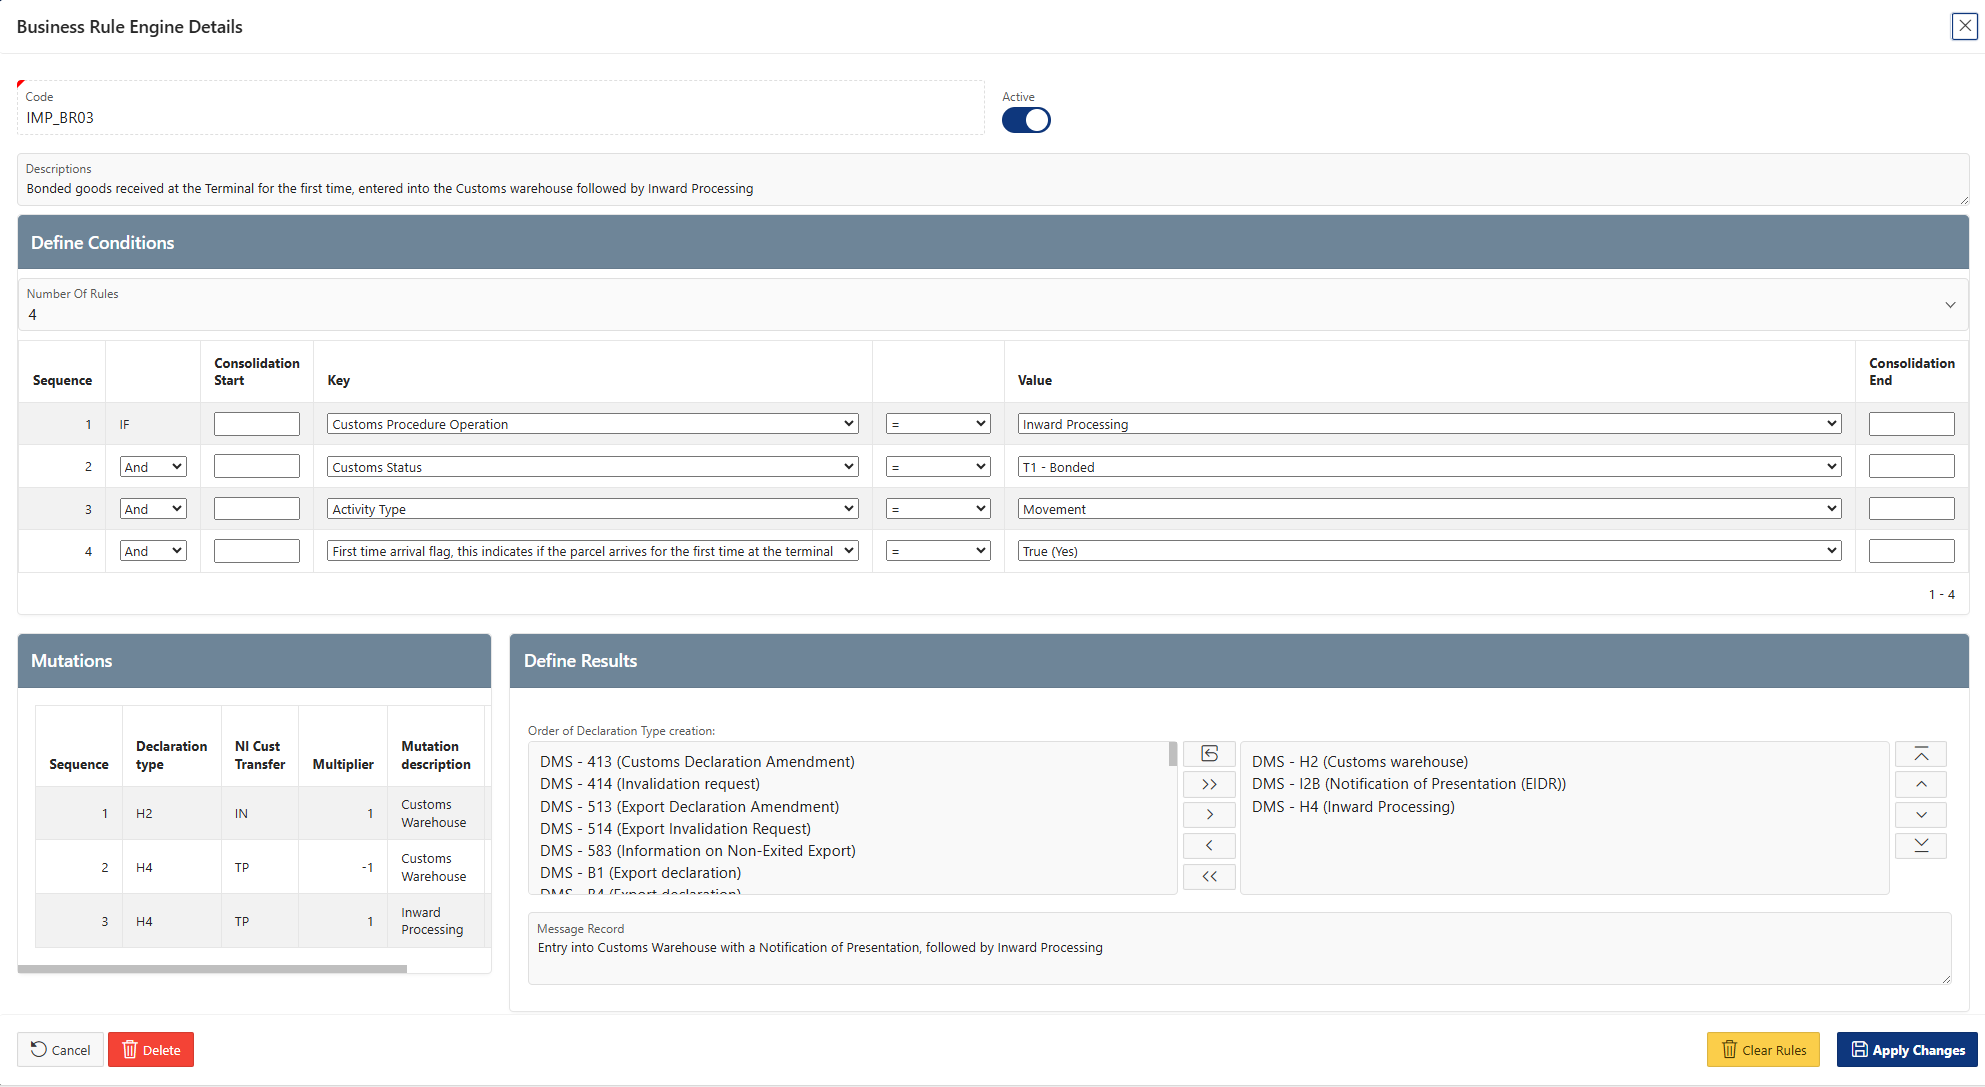Click the yellow Clear Rules button
This screenshot has width=1985, height=1087.
coord(1763,1050)
